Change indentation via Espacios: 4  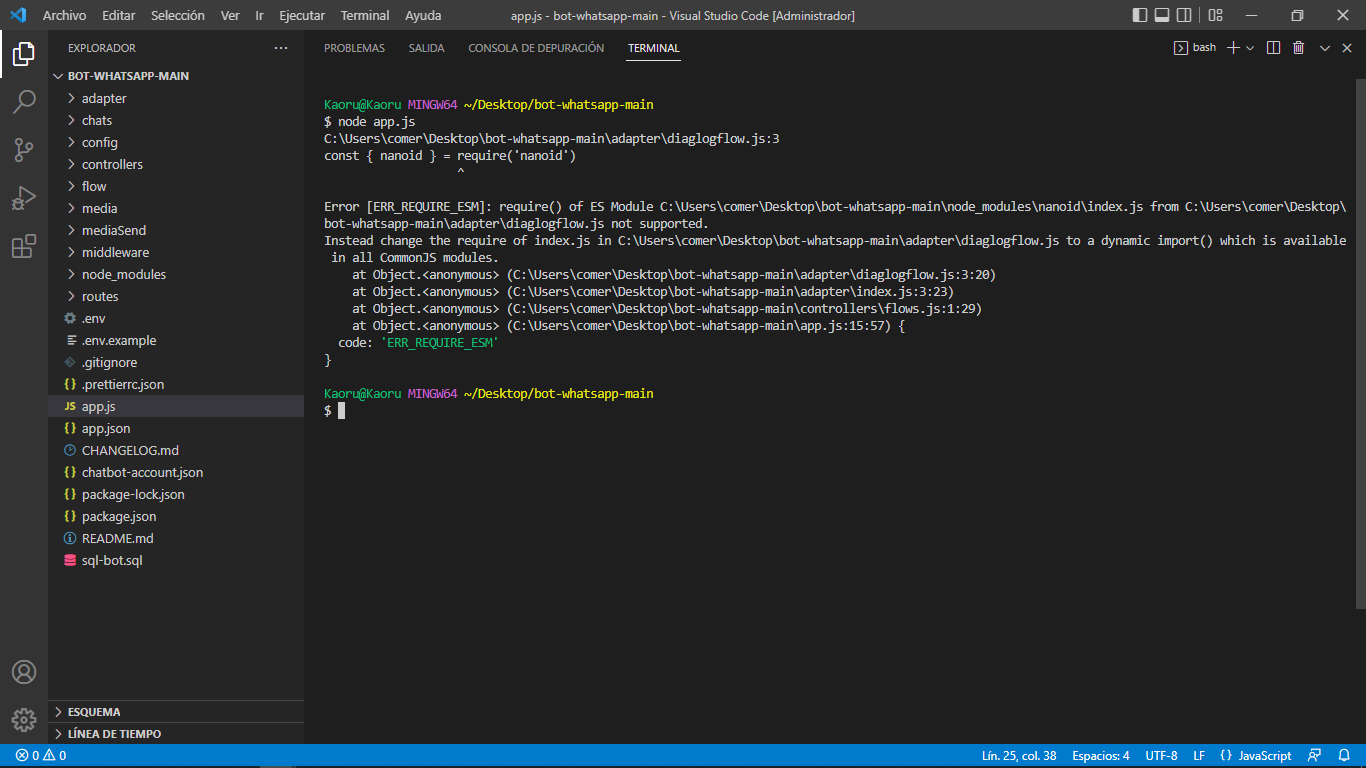coord(1101,756)
